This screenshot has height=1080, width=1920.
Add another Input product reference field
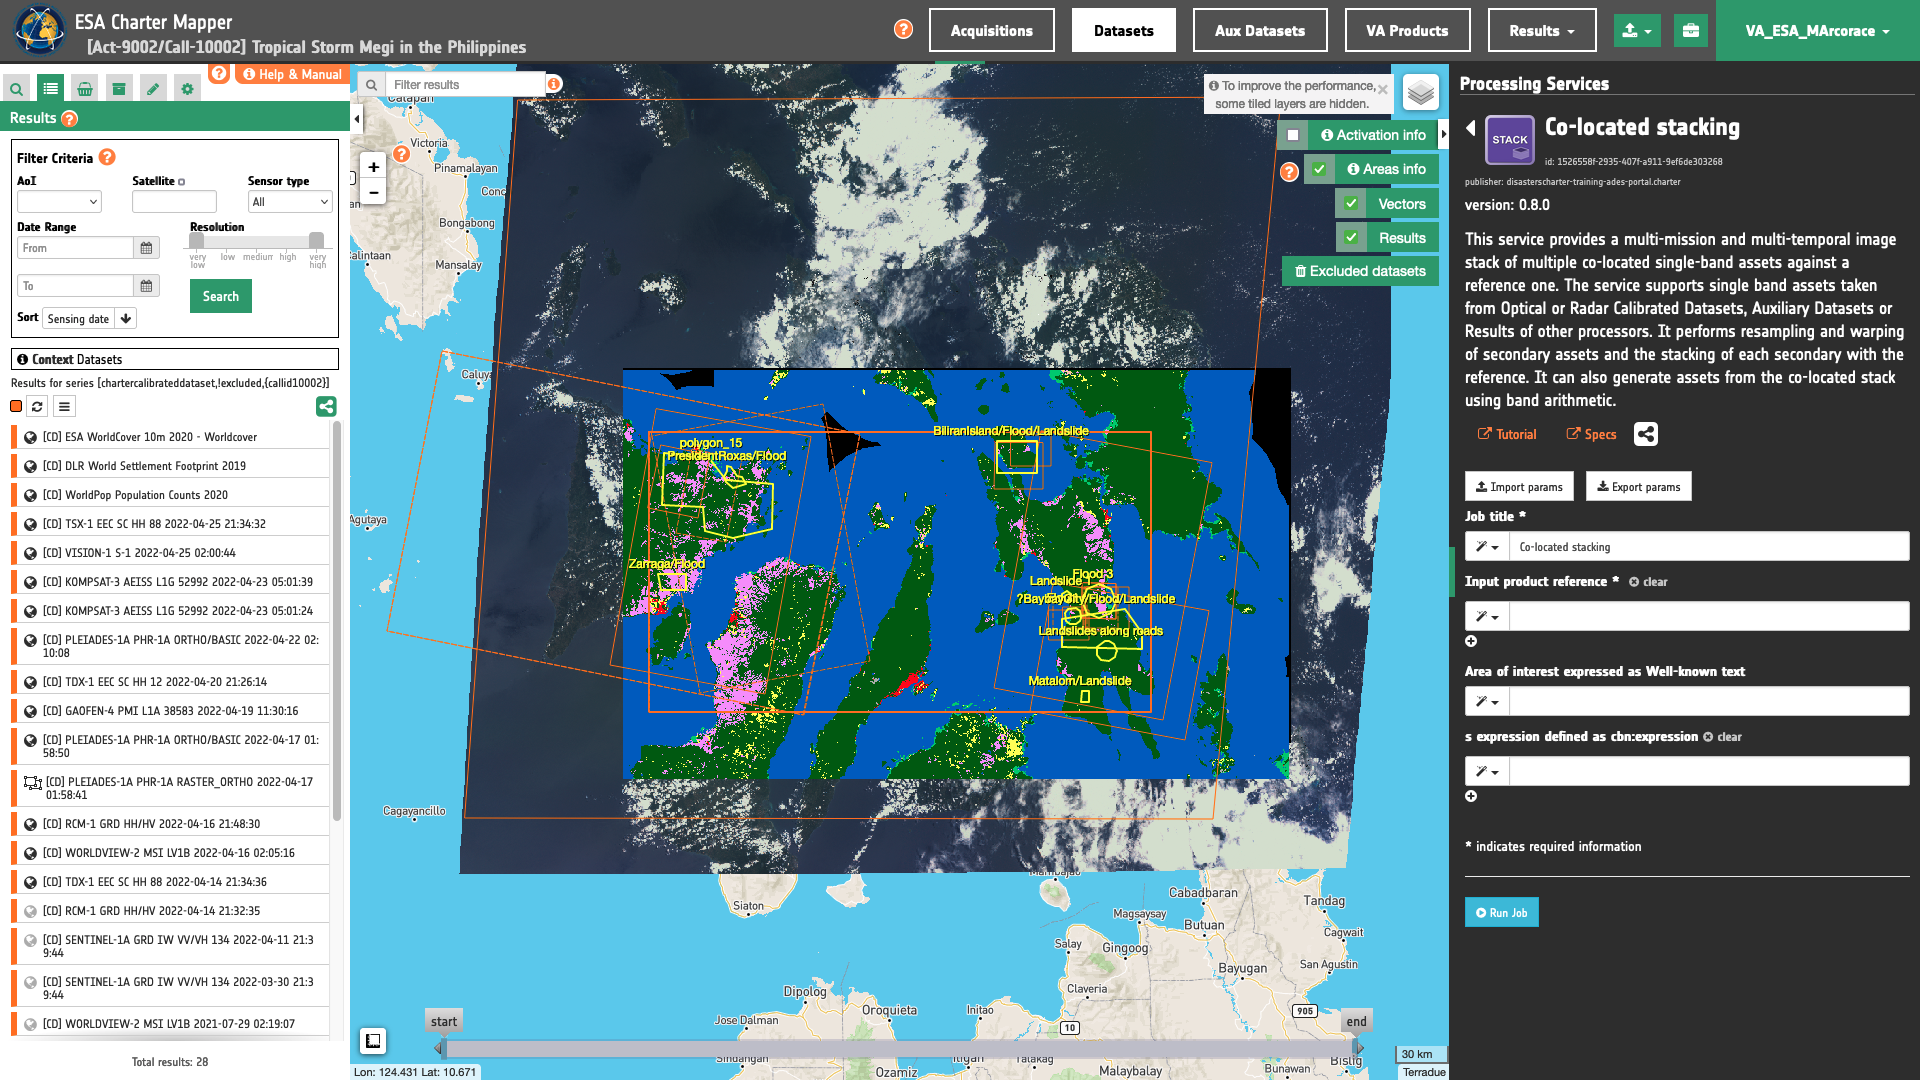point(1471,641)
